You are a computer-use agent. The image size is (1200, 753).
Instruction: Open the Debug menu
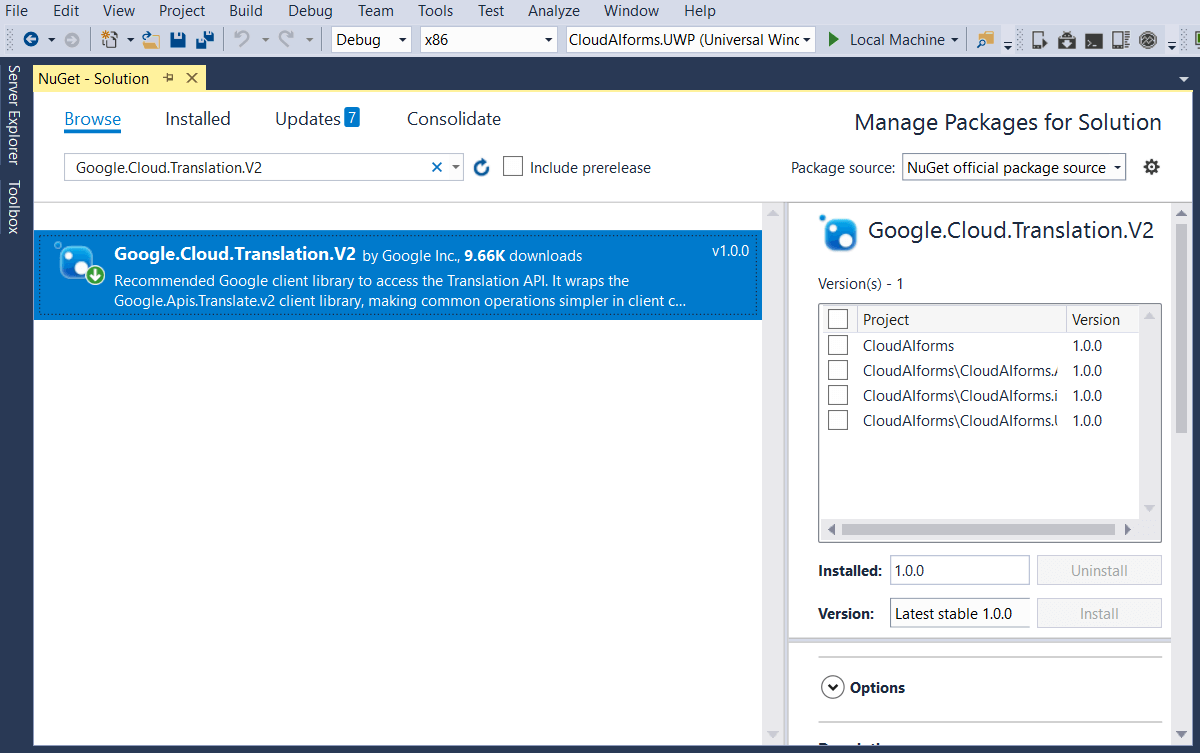(x=310, y=11)
